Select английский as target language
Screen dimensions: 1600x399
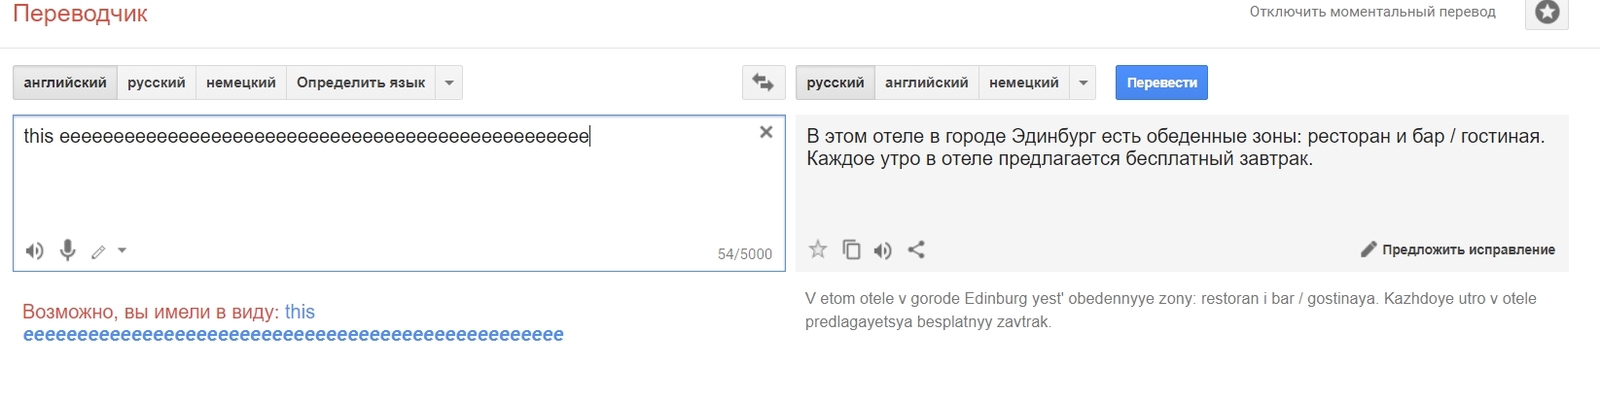click(927, 83)
